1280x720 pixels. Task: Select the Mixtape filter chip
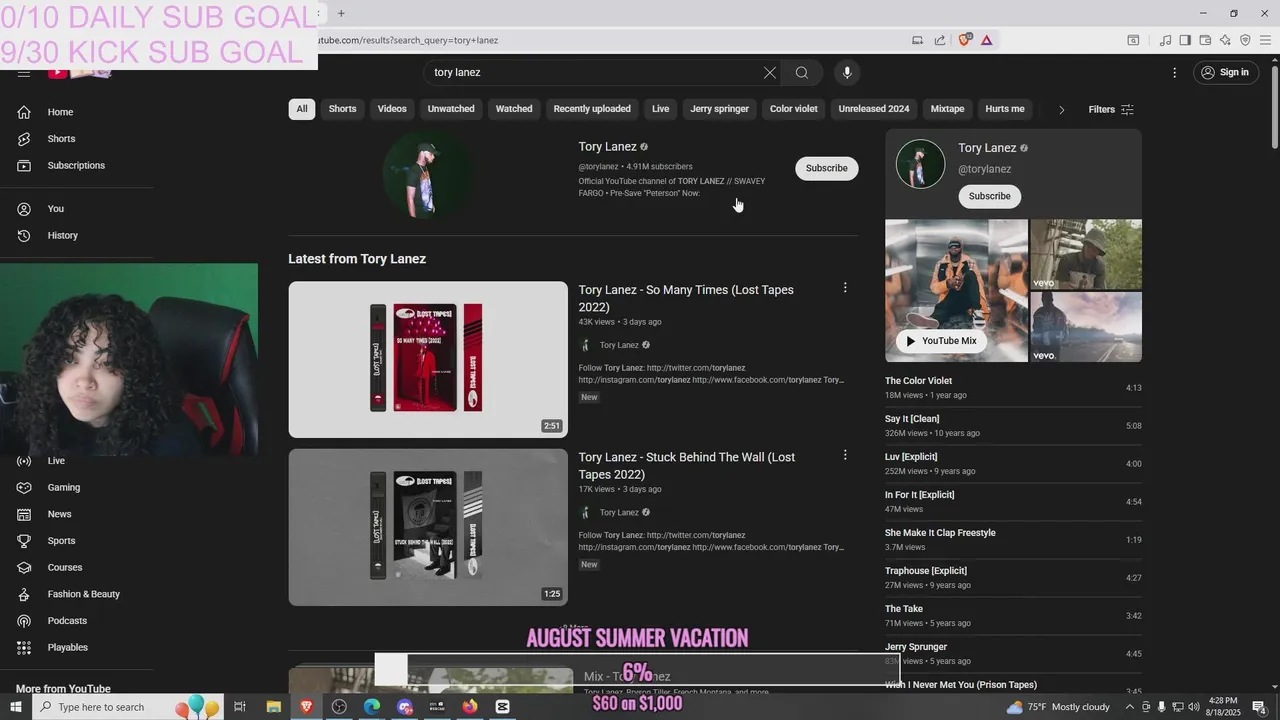point(947,109)
